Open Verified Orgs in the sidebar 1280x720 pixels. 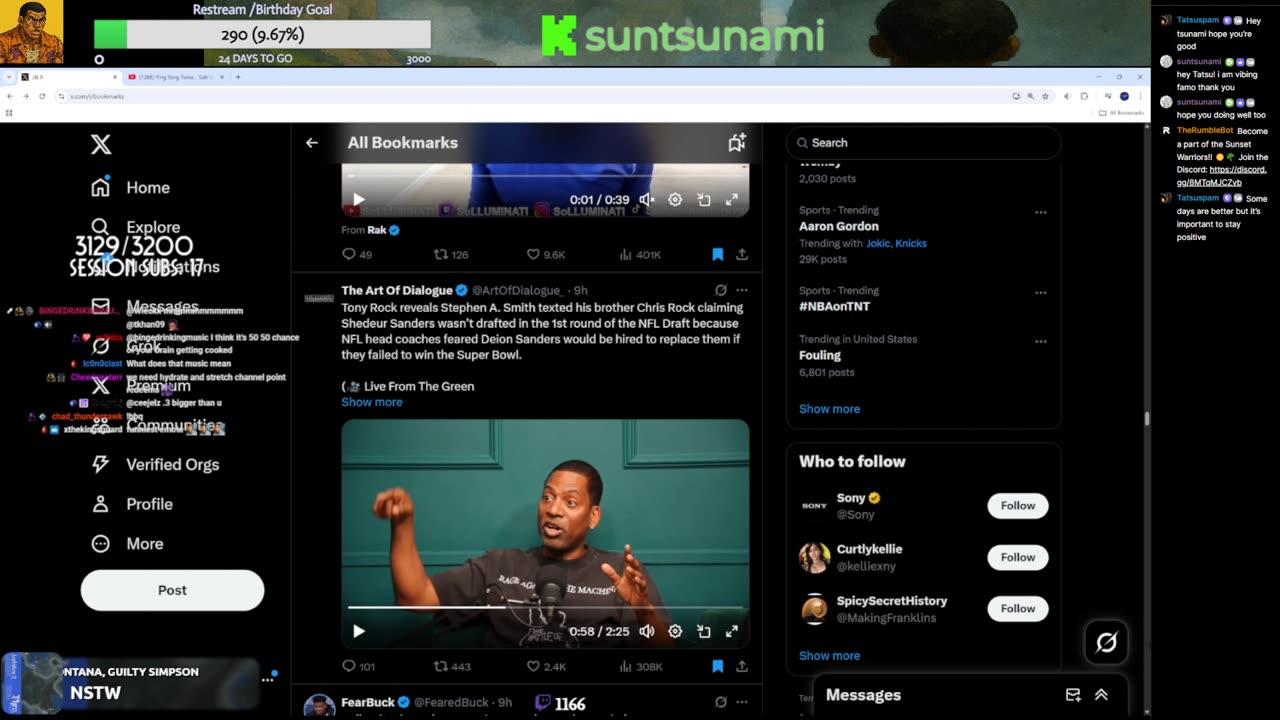pyautogui.click(x=155, y=465)
